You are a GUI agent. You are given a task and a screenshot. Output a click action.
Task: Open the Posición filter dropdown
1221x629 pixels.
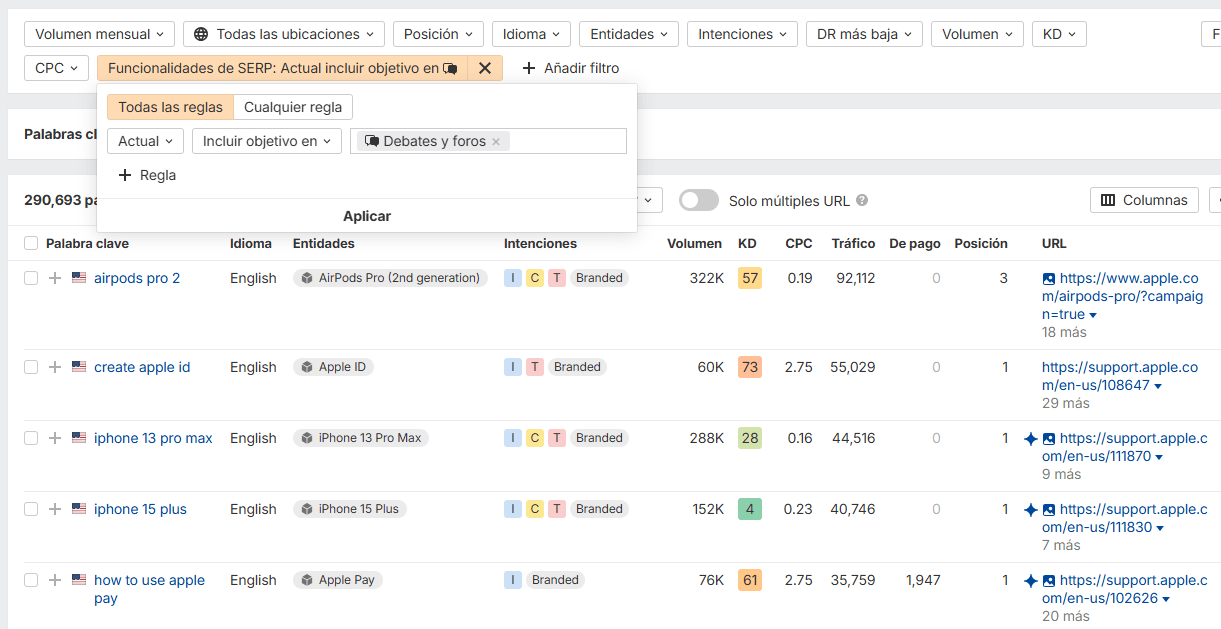click(x=438, y=34)
